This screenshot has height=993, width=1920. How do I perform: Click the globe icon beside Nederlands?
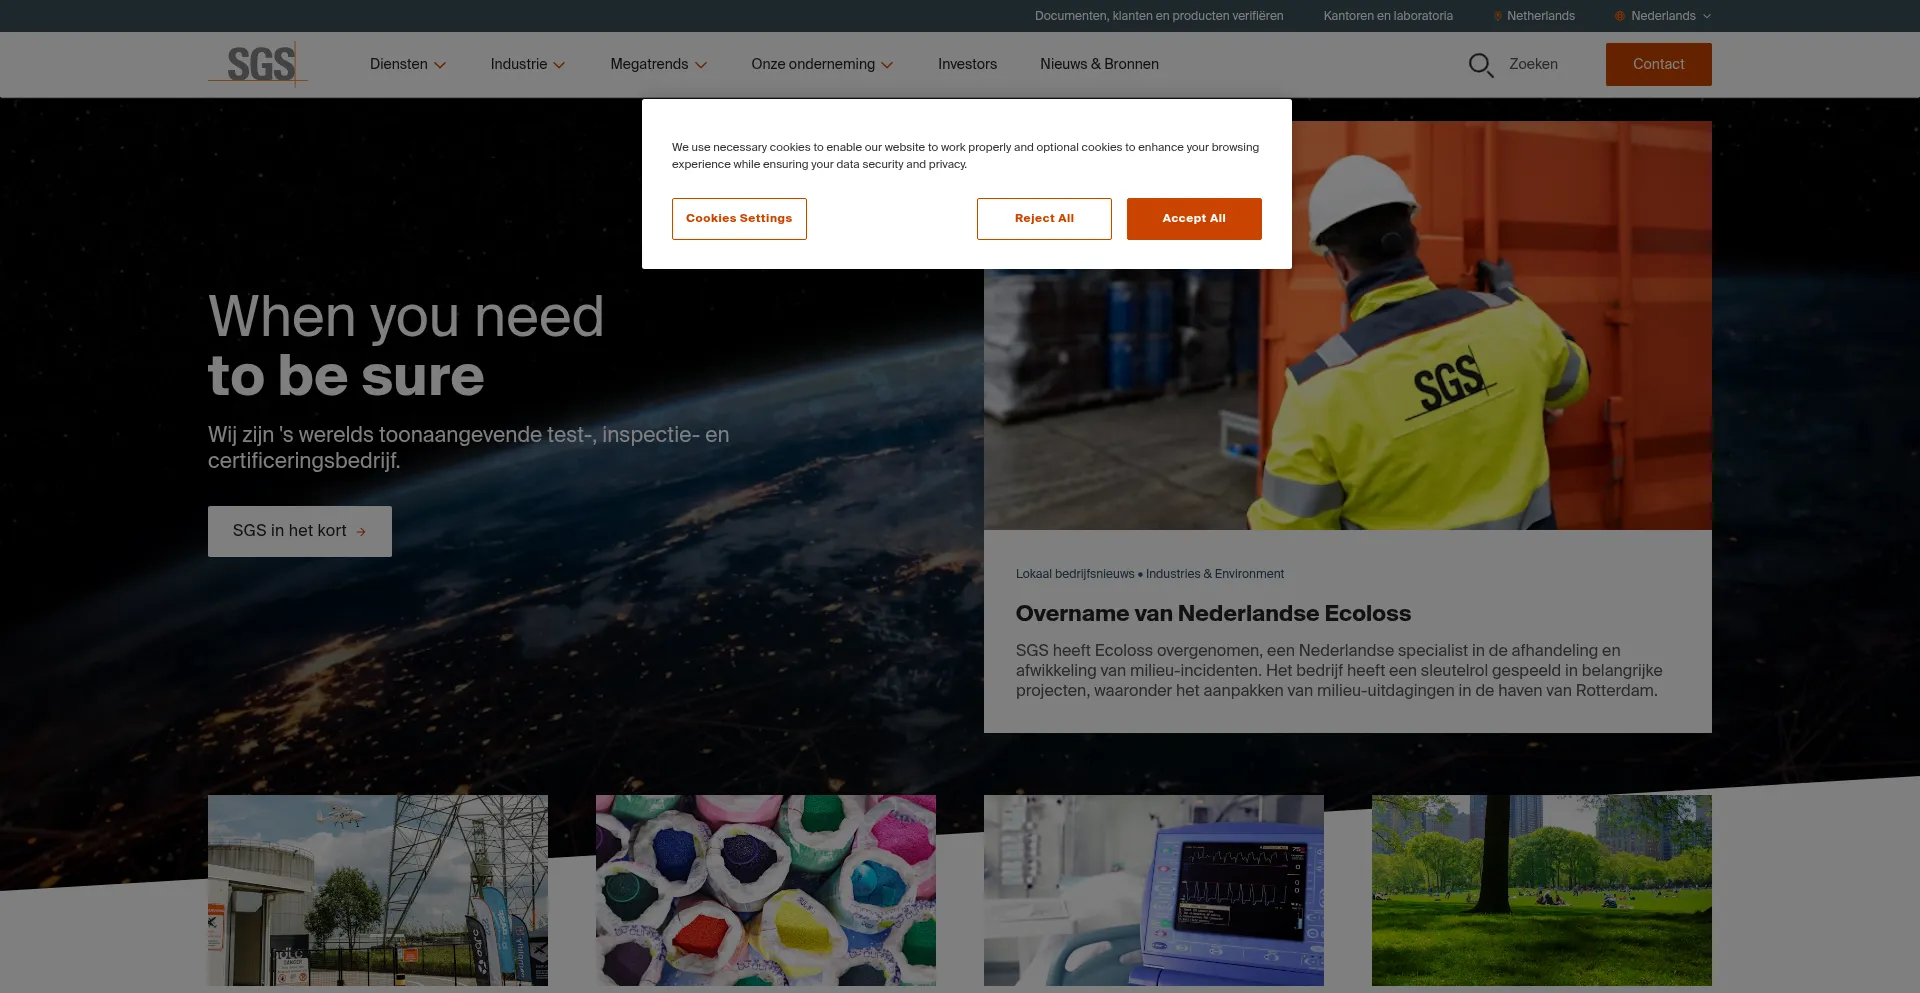pos(1620,16)
